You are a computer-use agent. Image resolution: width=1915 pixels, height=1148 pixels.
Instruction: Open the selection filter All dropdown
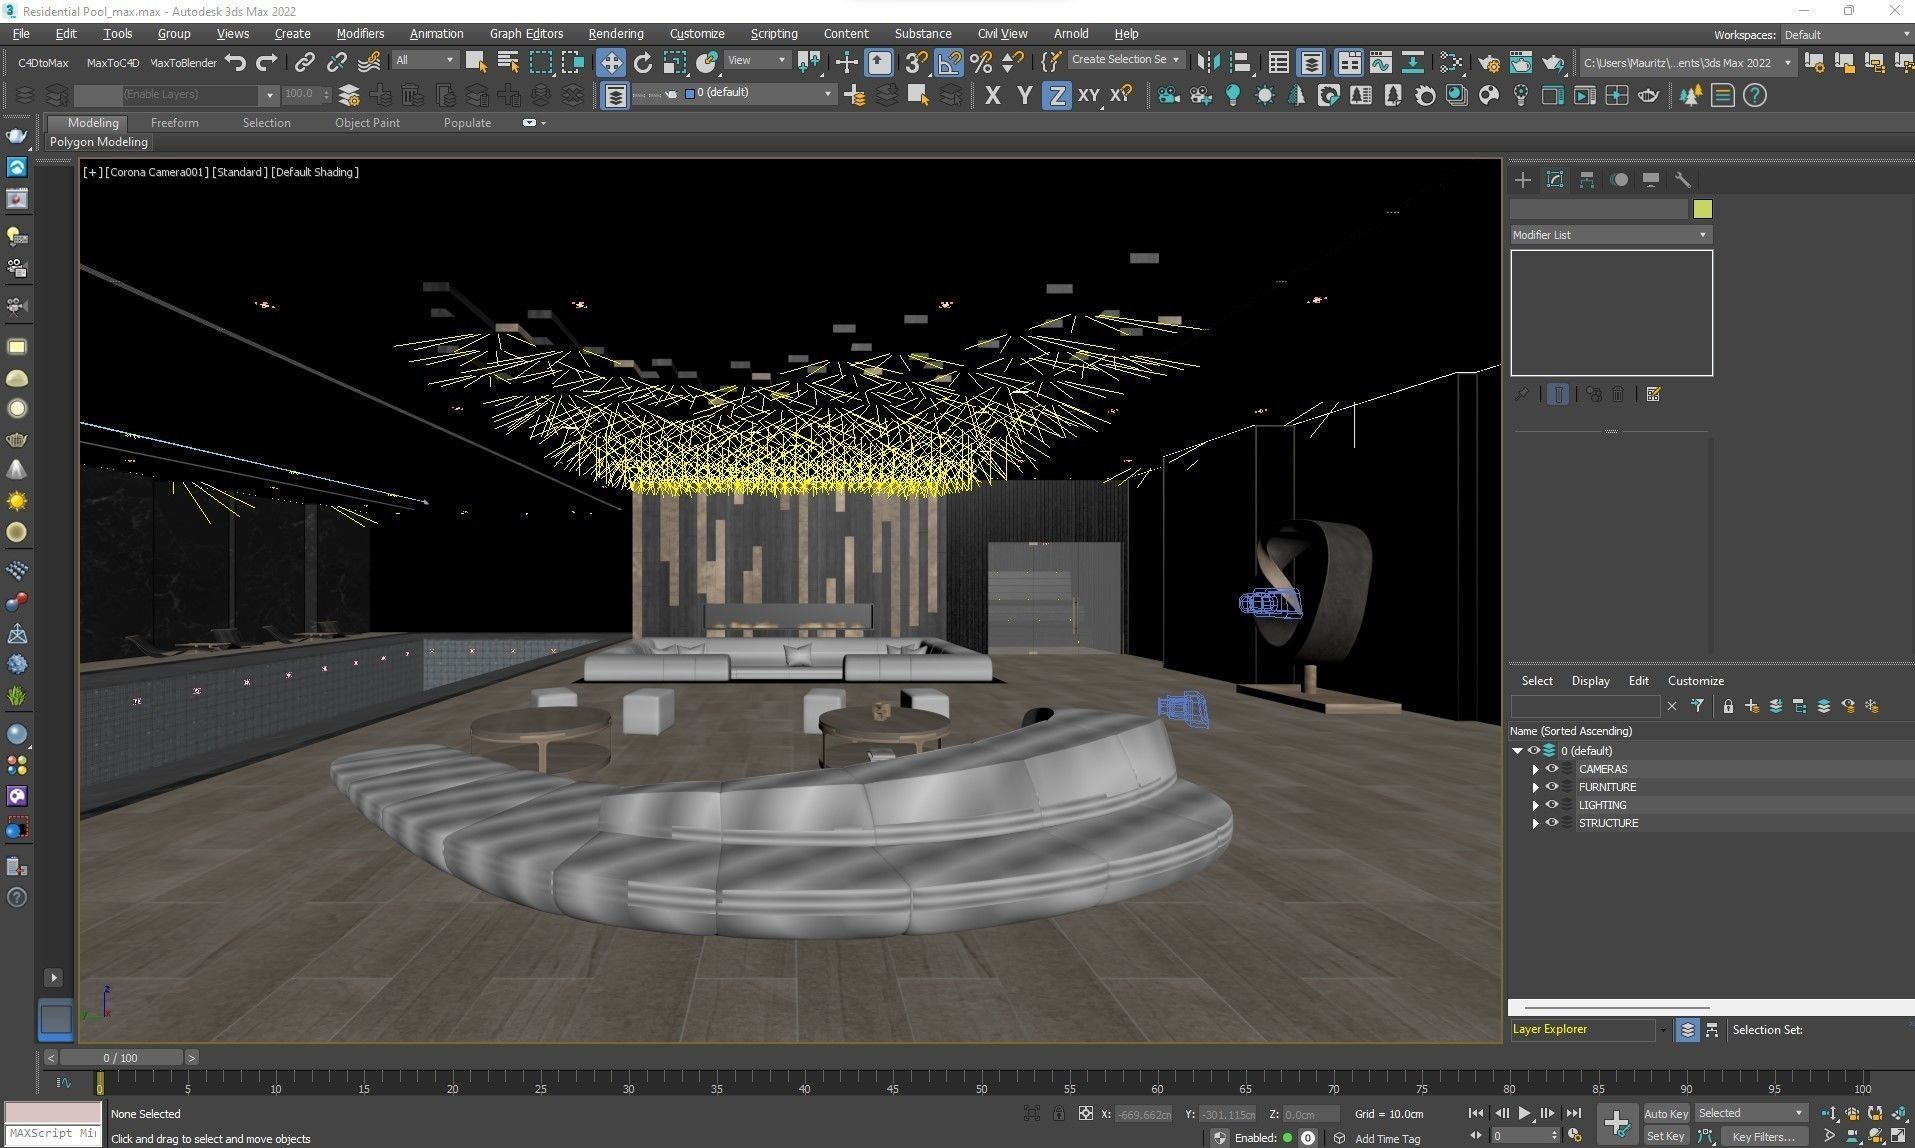click(x=424, y=61)
